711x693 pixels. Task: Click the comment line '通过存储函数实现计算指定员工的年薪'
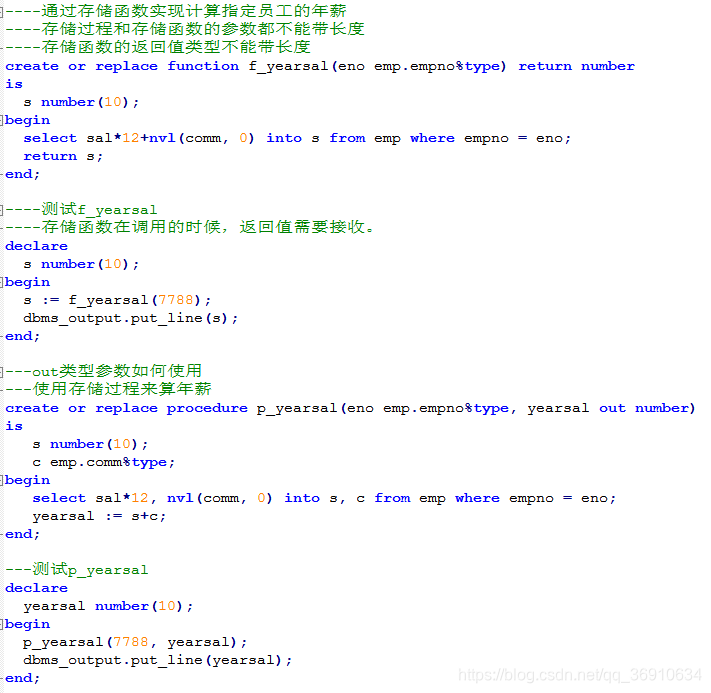click(x=176, y=10)
